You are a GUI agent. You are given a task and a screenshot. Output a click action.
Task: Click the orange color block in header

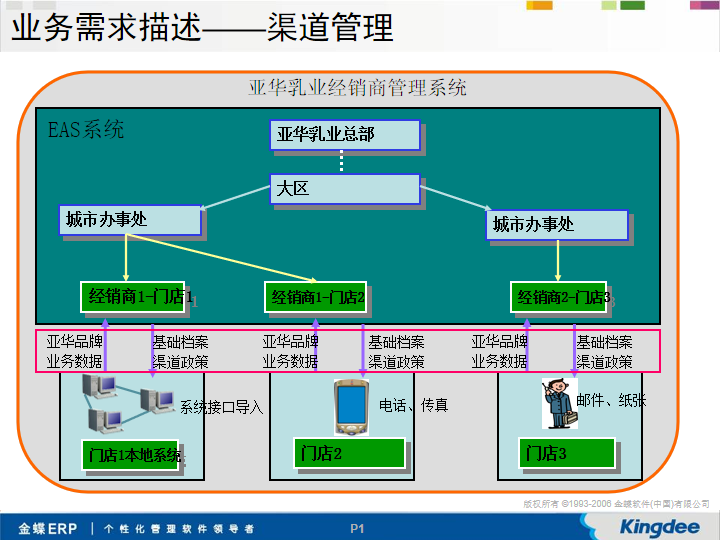(x=540, y=5)
